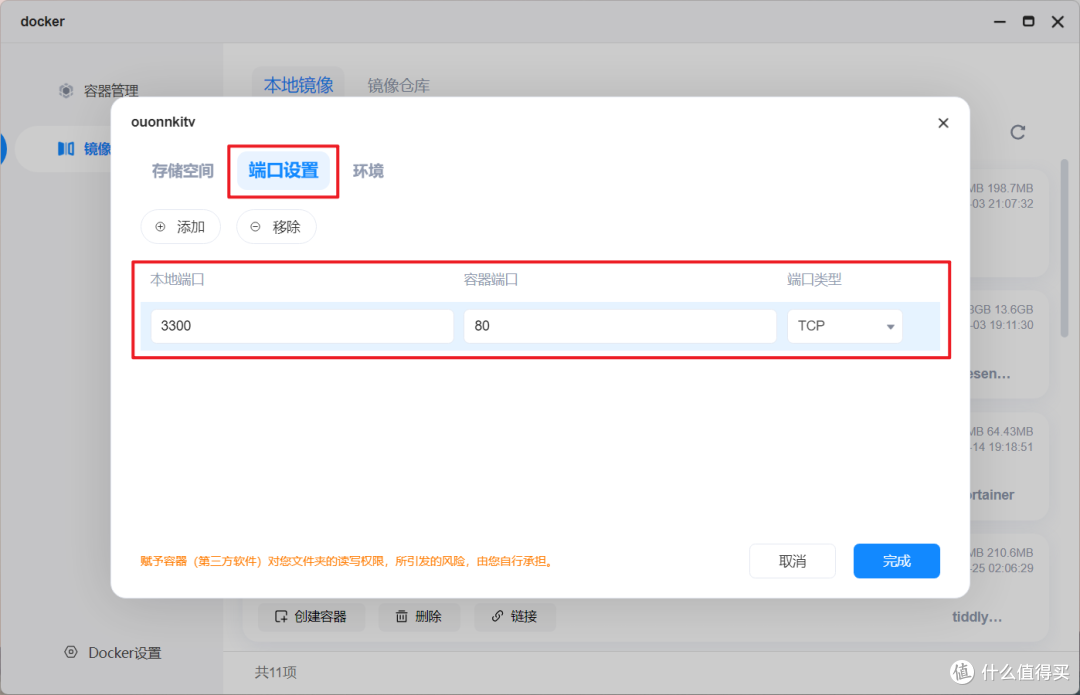
Task: Click the 删除 button in the docker window
Action: [x=419, y=616]
